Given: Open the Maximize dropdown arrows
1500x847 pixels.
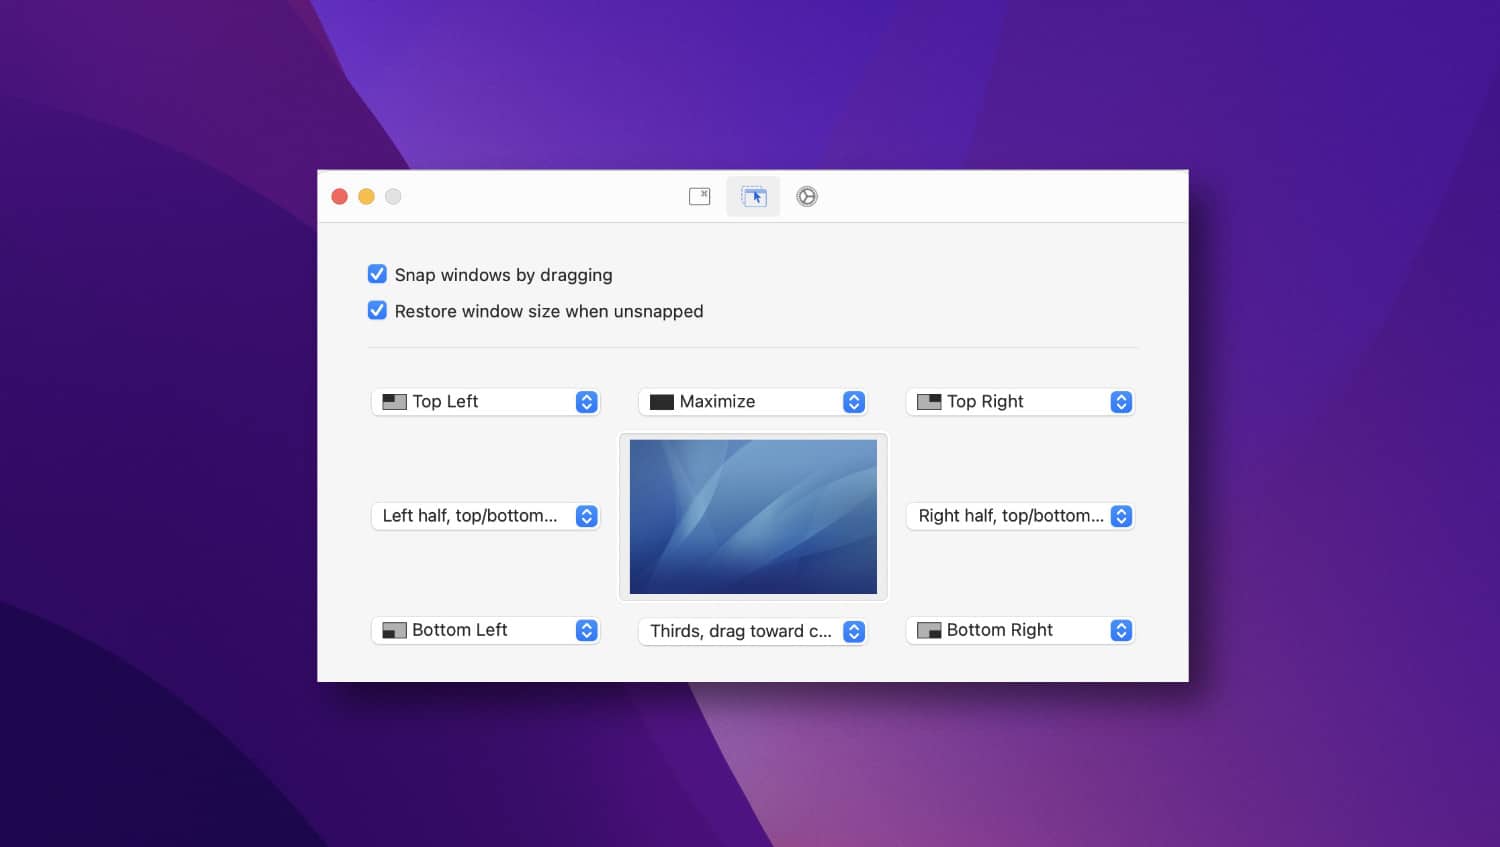Looking at the screenshot, I should pyautogui.click(x=854, y=402).
